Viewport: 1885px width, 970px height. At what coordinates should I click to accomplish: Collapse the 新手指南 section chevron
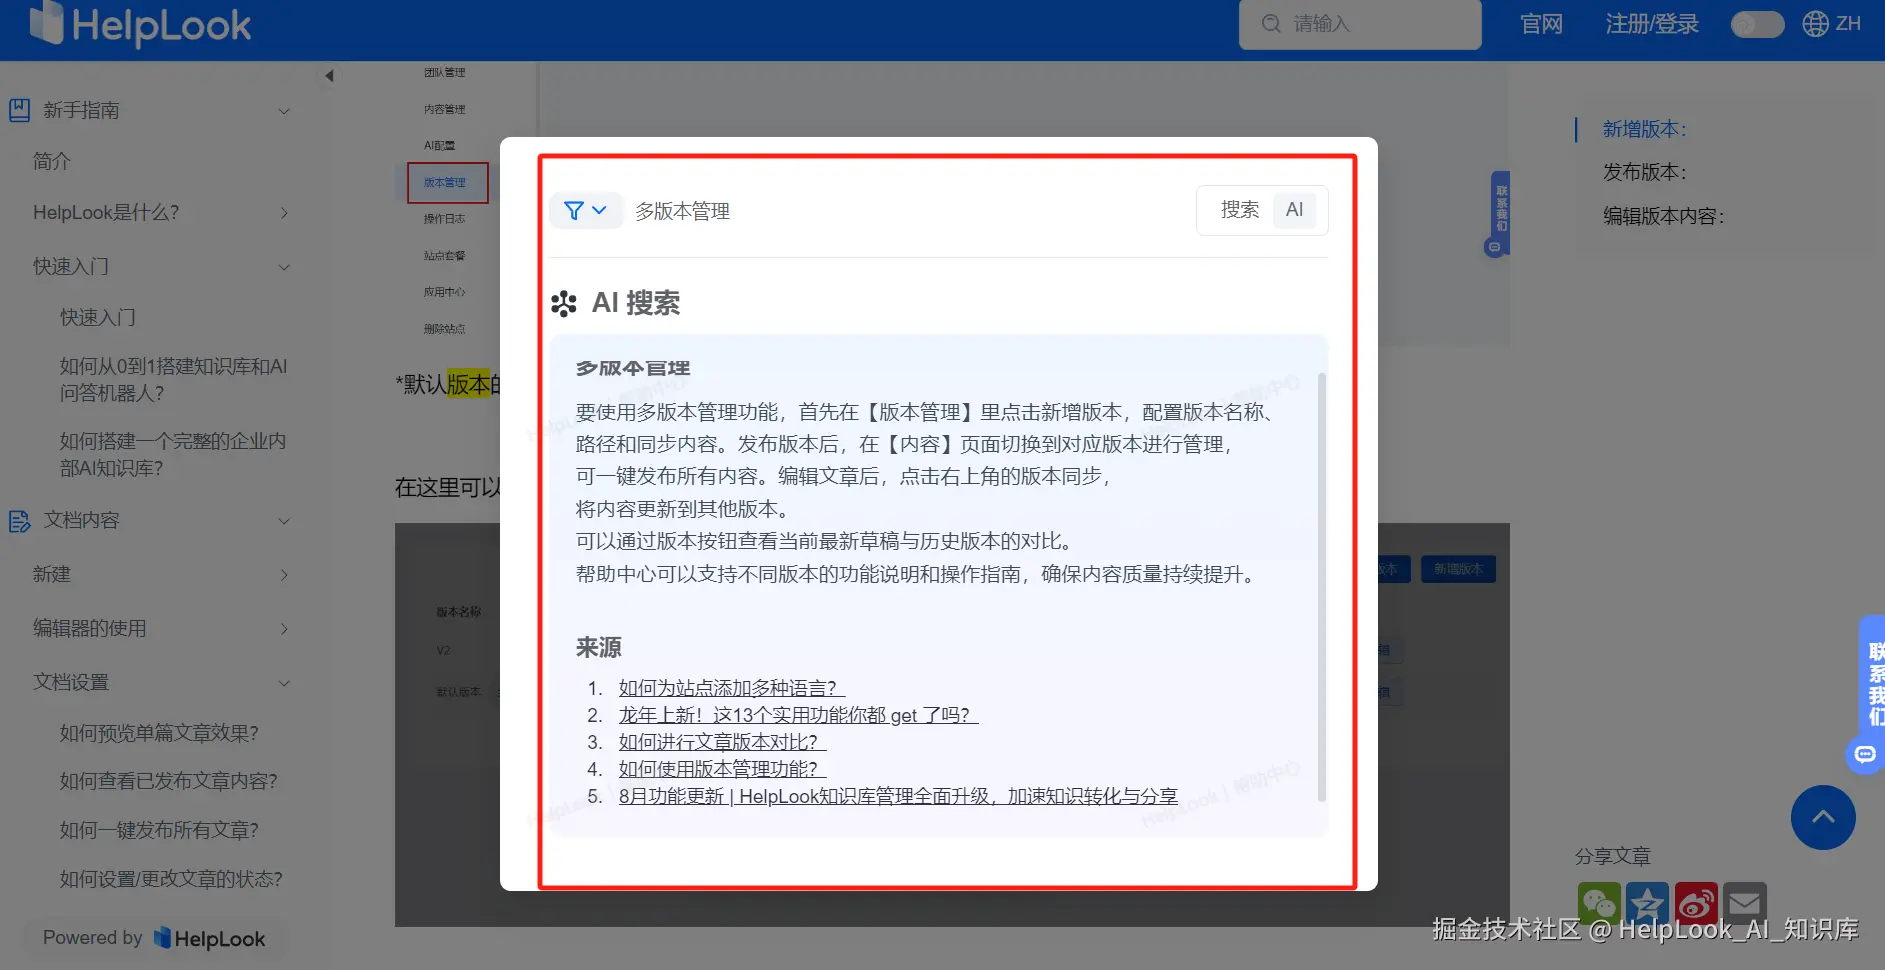pos(284,111)
